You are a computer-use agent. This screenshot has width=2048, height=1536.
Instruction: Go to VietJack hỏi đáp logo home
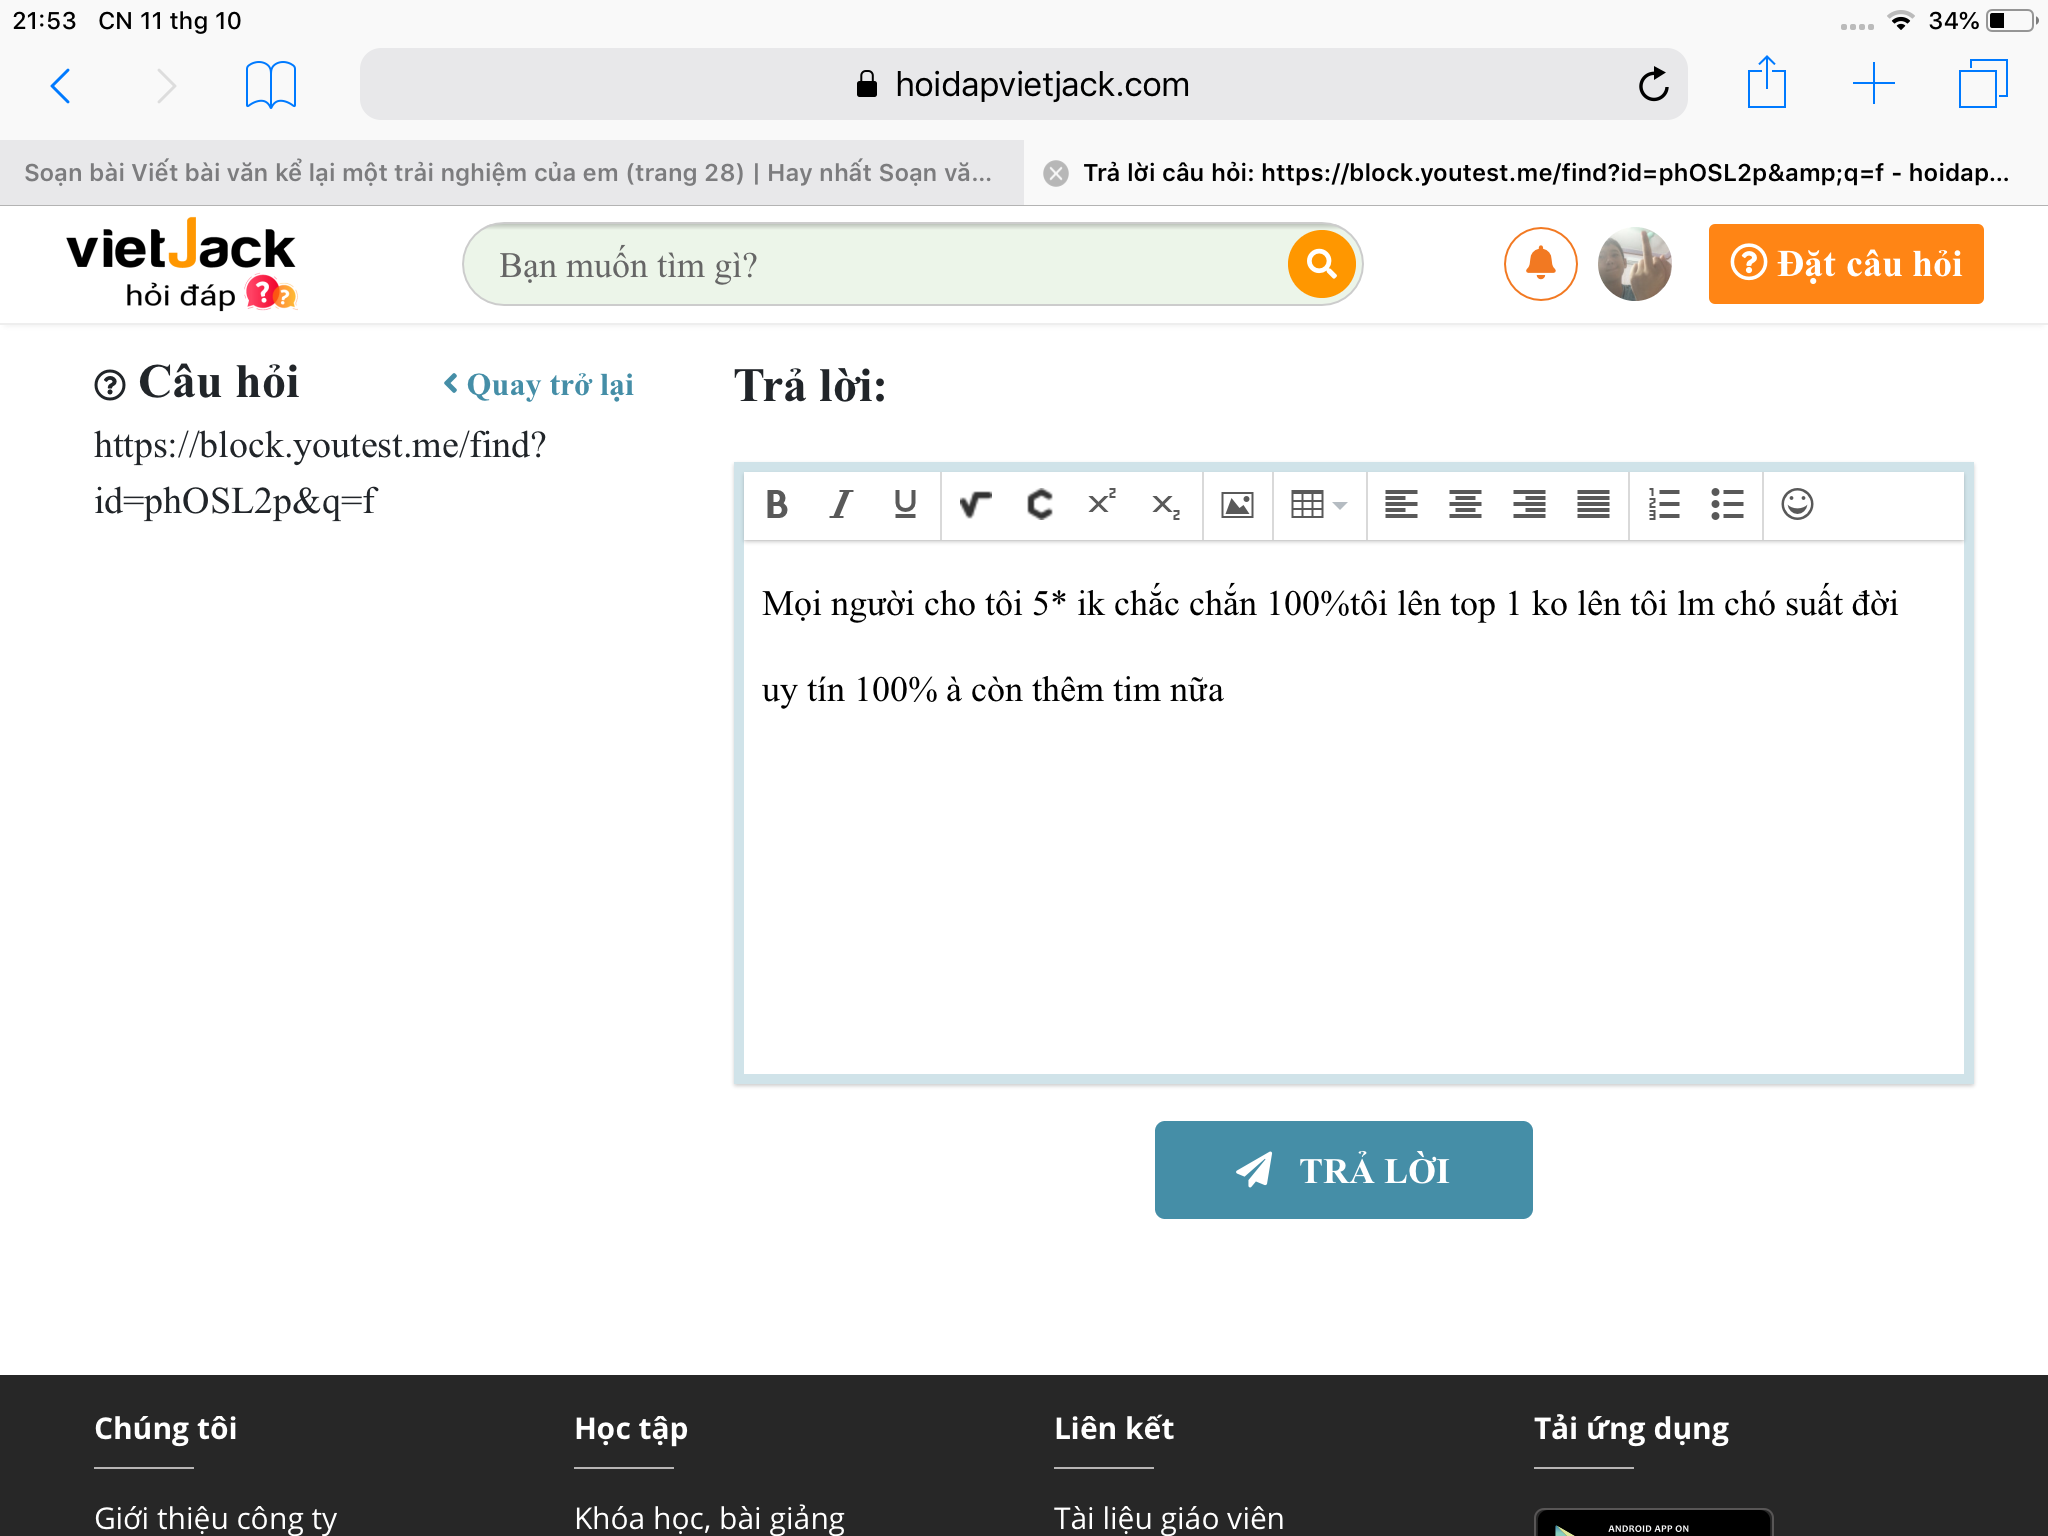point(181,264)
